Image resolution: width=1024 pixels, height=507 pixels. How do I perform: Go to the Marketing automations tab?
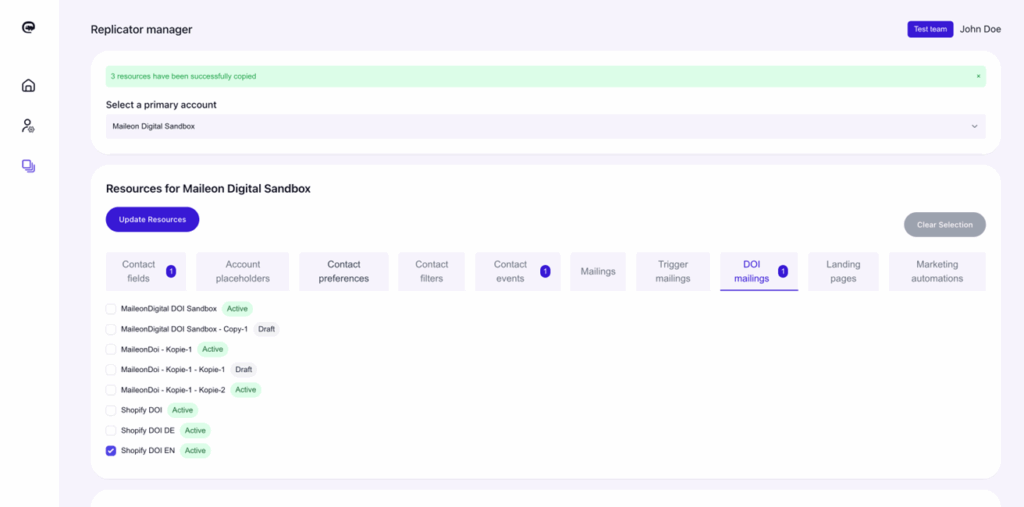coord(936,271)
